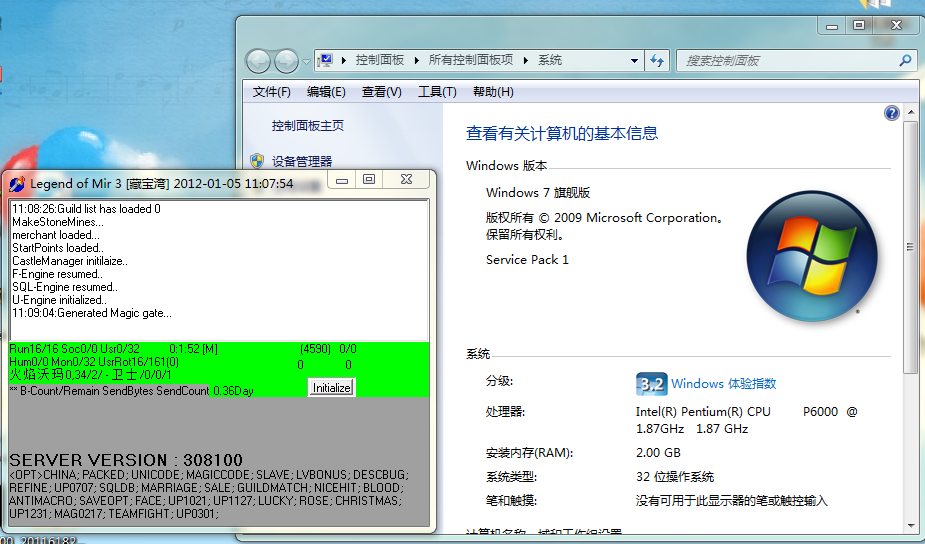Image resolution: width=925 pixels, height=544 pixels.
Task: Click the computer icon in the address bar
Action: (325, 60)
